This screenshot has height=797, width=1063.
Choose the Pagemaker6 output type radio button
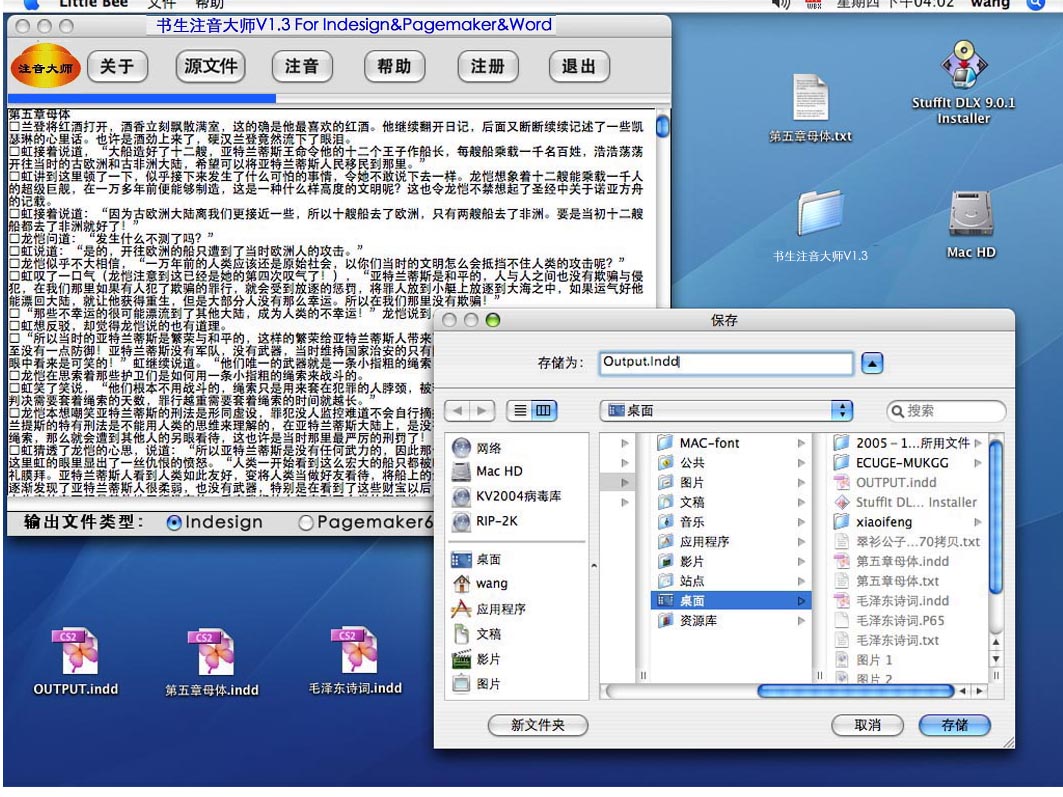coord(307,523)
